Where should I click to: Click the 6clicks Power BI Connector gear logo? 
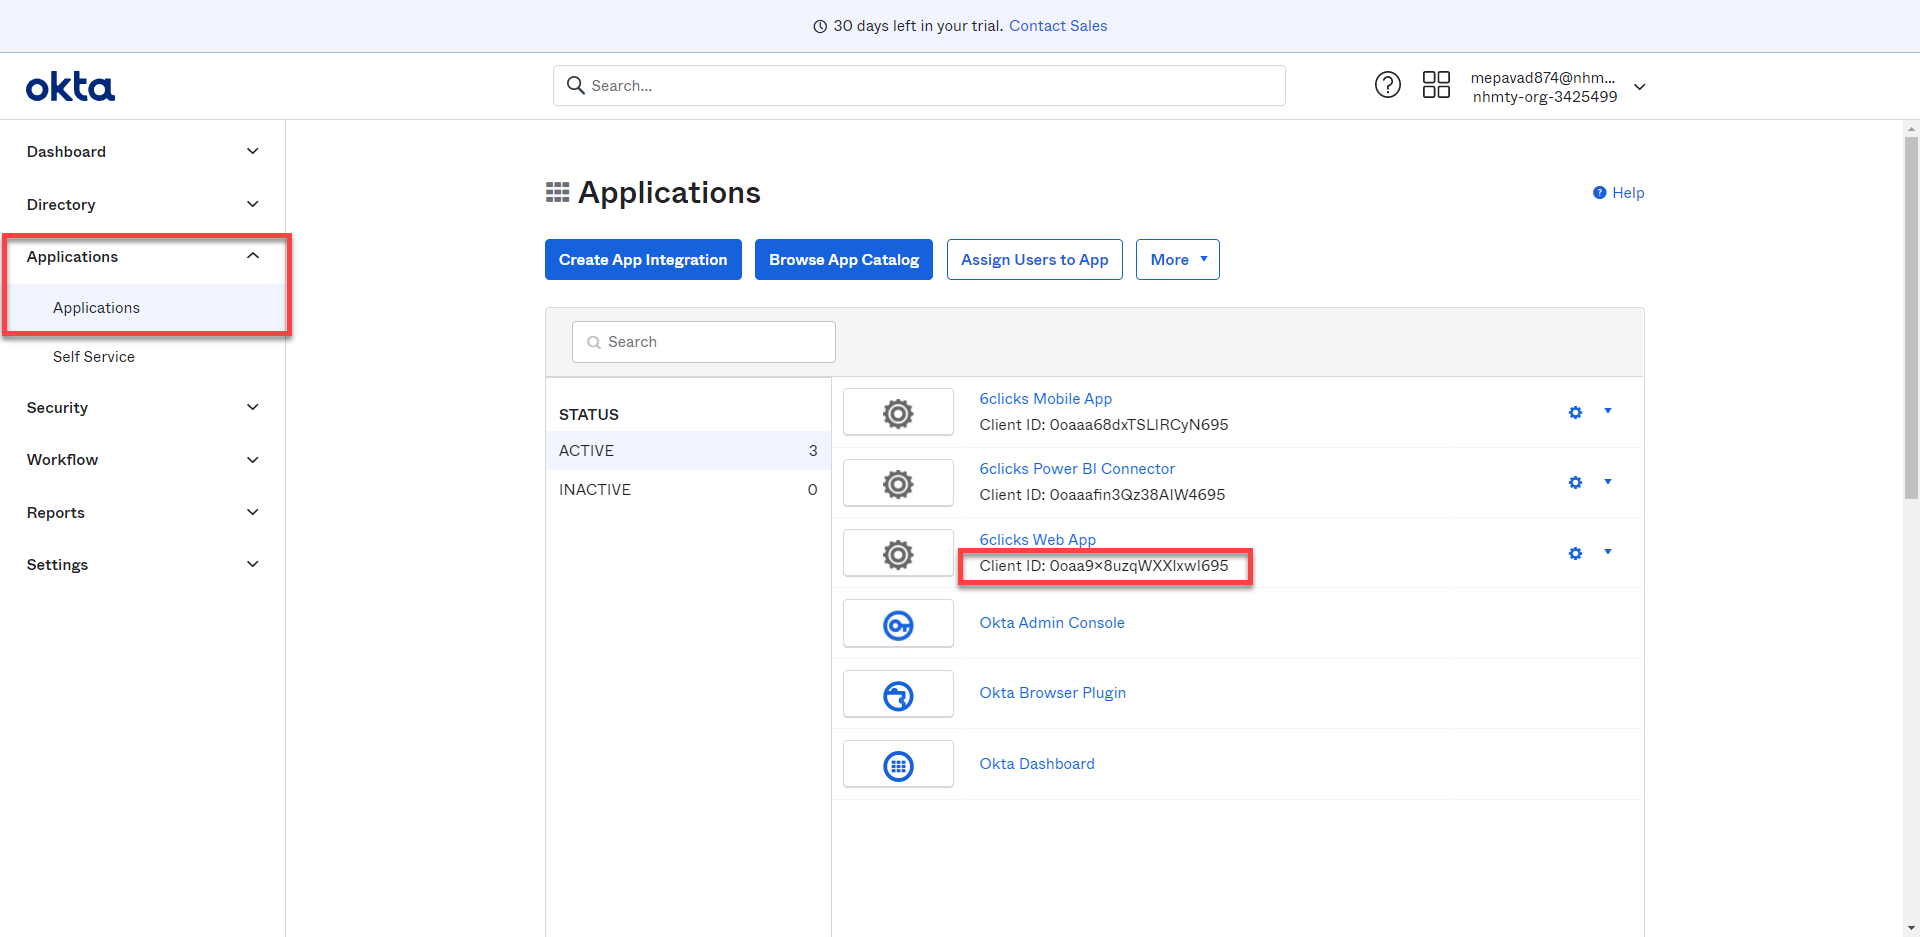click(898, 484)
